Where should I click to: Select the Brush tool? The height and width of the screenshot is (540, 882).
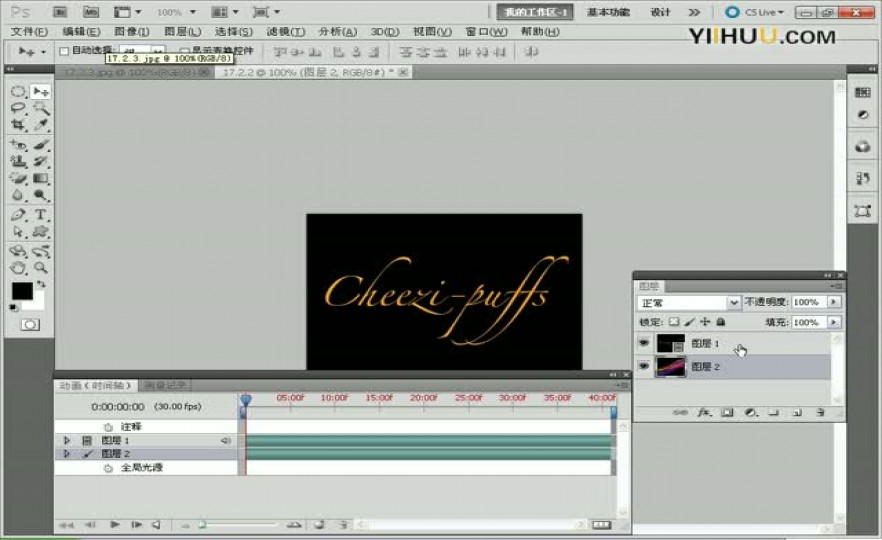click(x=40, y=145)
